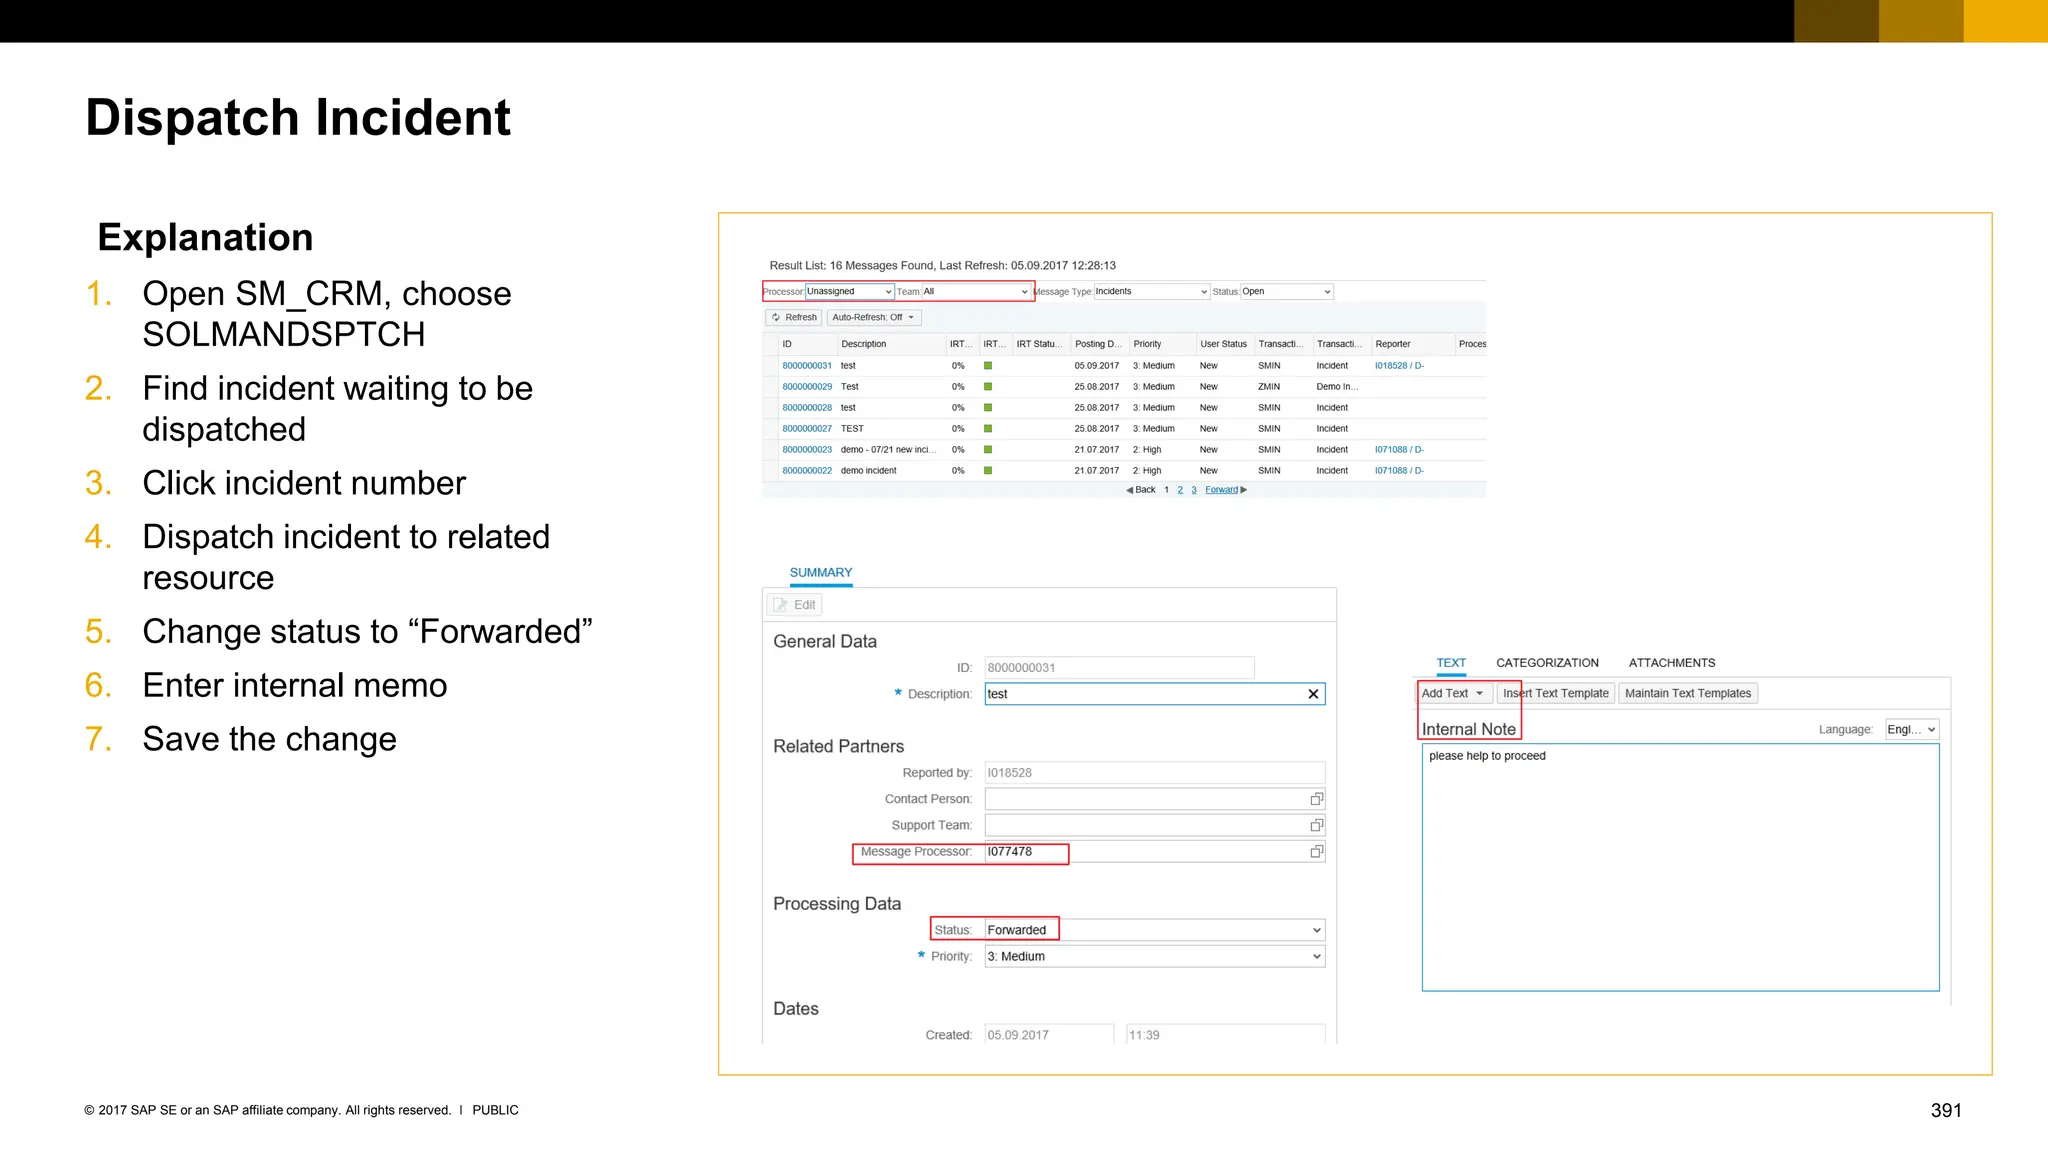Clear the Description field with X icon
This screenshot has width=2048, height=1152.
coord(1313,694)
